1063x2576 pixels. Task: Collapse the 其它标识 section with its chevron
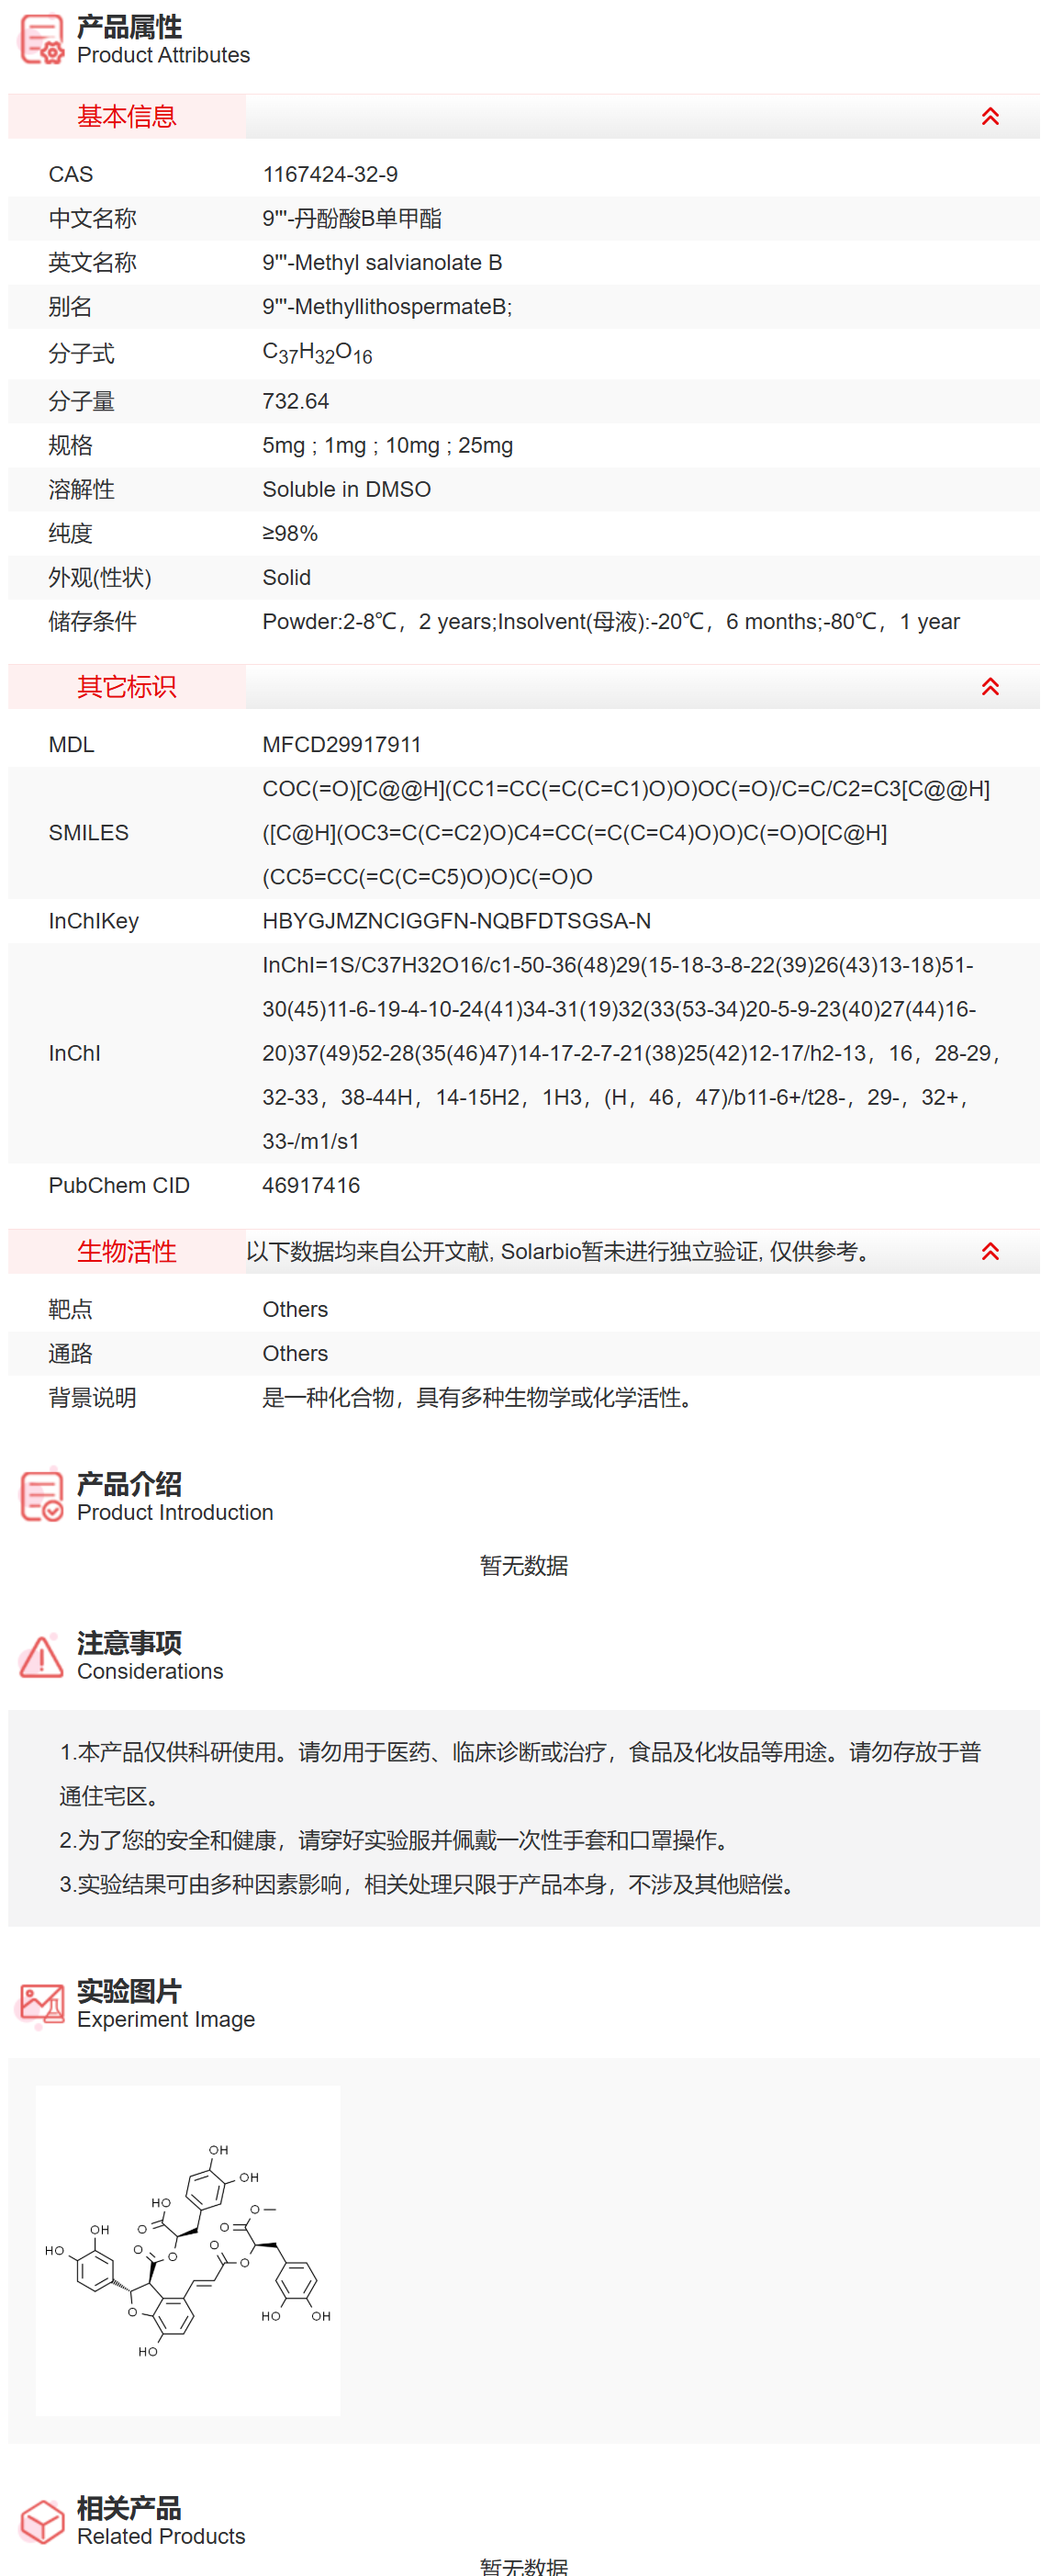click(990, 686)
